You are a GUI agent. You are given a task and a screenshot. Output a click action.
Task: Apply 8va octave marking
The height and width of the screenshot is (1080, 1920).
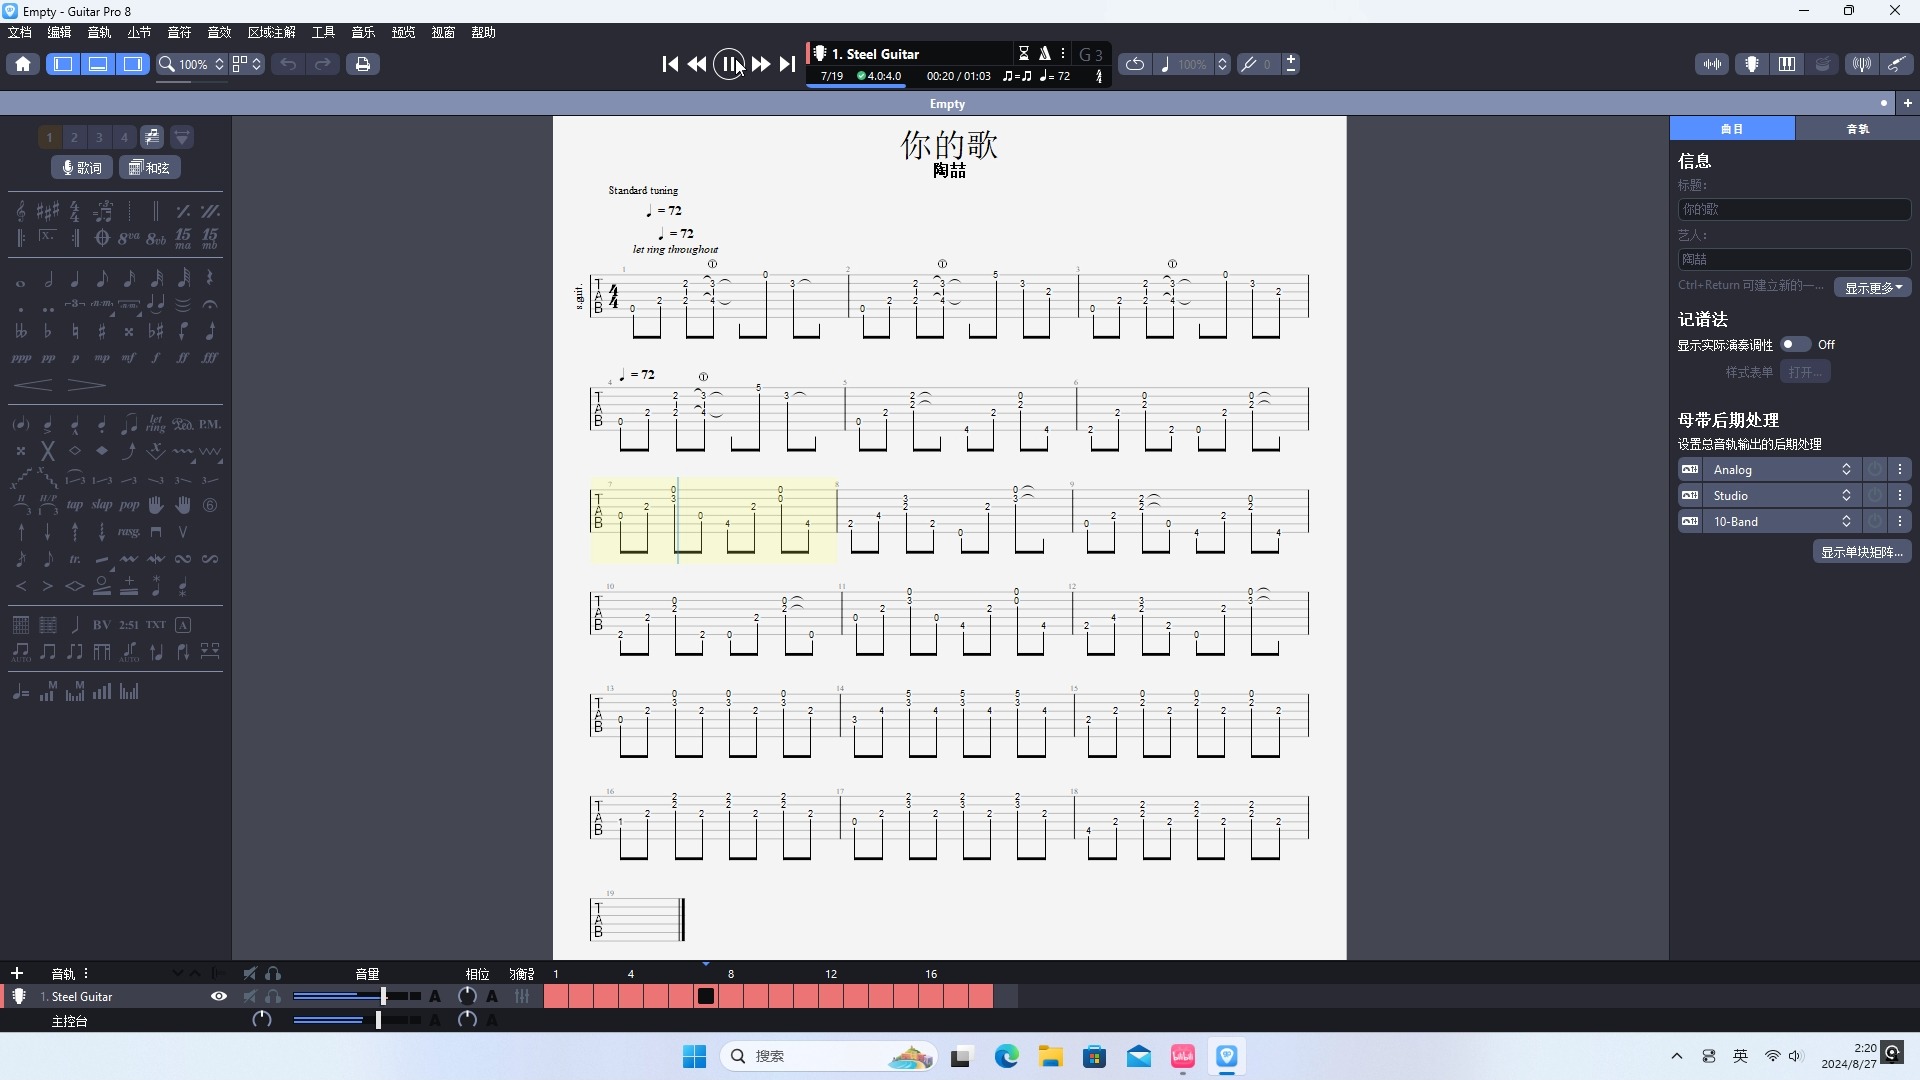129,238
